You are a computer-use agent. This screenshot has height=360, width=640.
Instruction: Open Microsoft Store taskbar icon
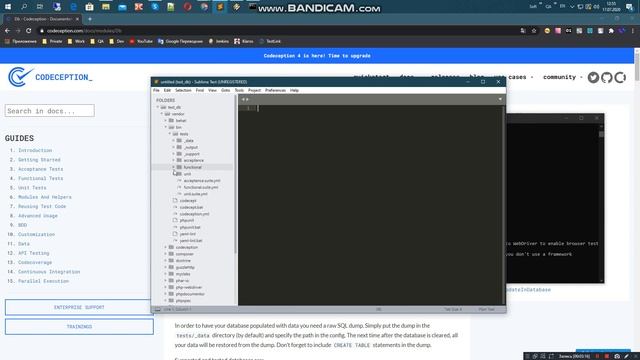(x=89, y=7)
